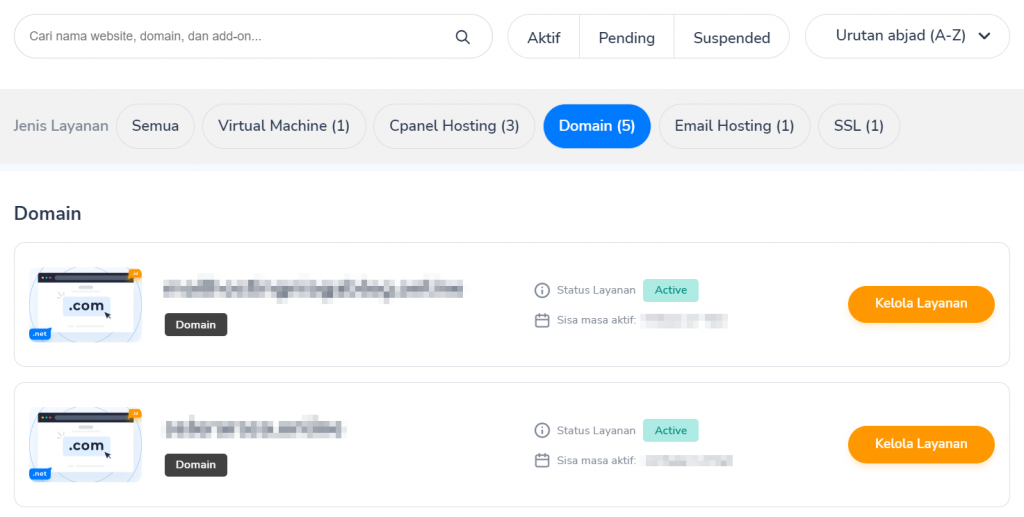
Task: Filter services by Suspended status
Action: pos(731,38)
